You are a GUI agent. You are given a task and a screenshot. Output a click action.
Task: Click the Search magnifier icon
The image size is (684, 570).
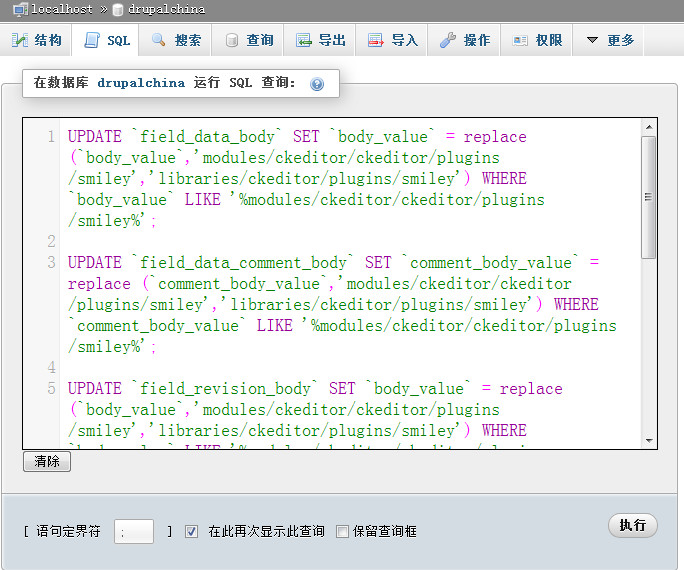(159, 40)
